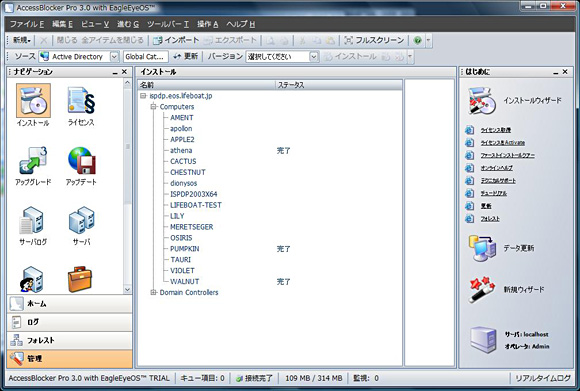Click the エクスポート toolbar button
580x391 pixels.
click(x=230, y=40)
